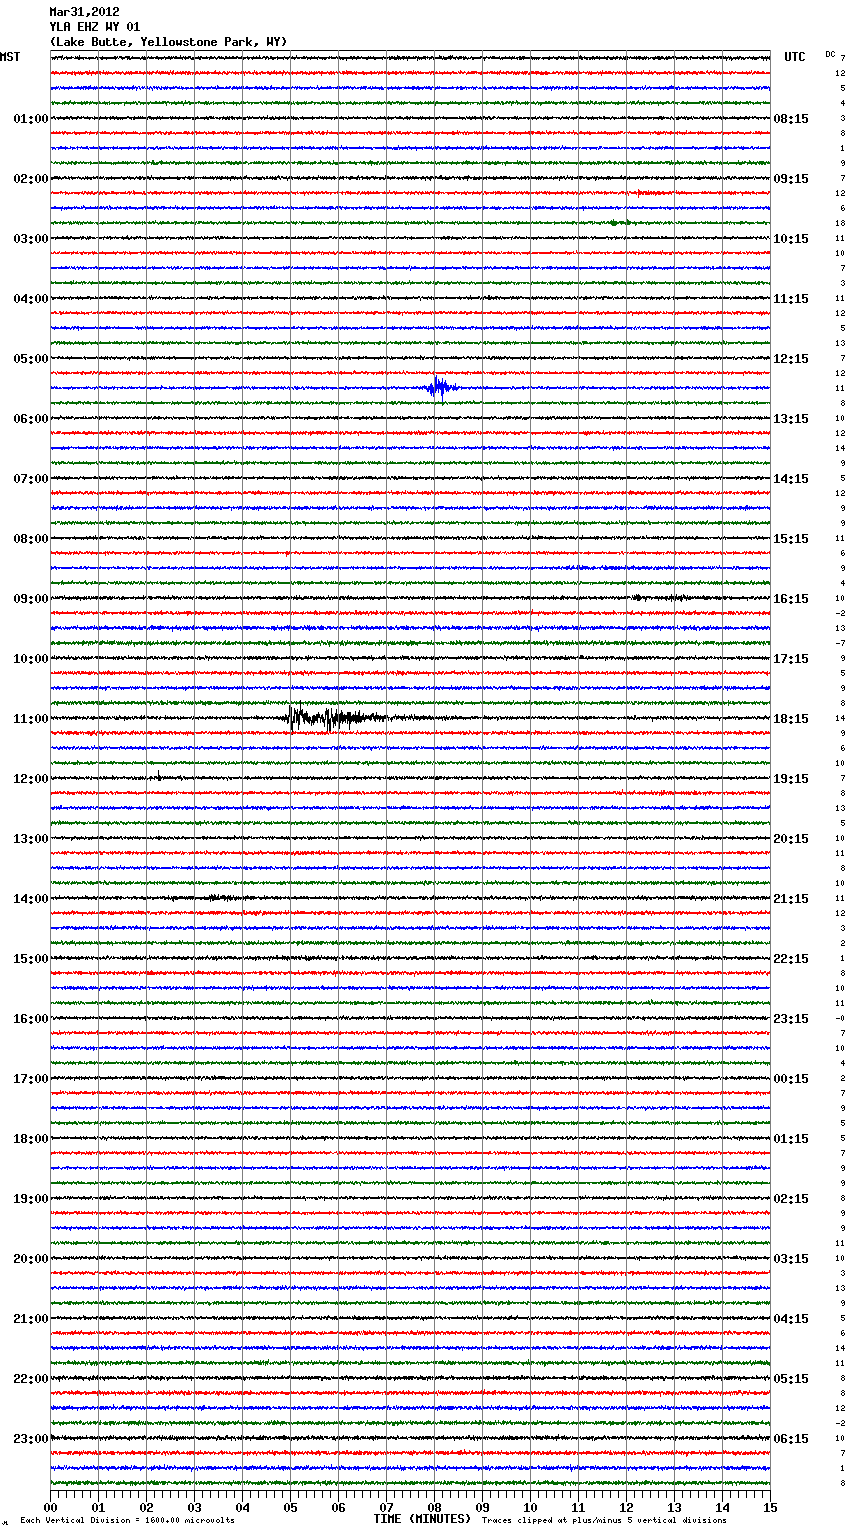850x1534 pixels.
Task: Click the 16:15 UTC time label
Action: point(791,599)
